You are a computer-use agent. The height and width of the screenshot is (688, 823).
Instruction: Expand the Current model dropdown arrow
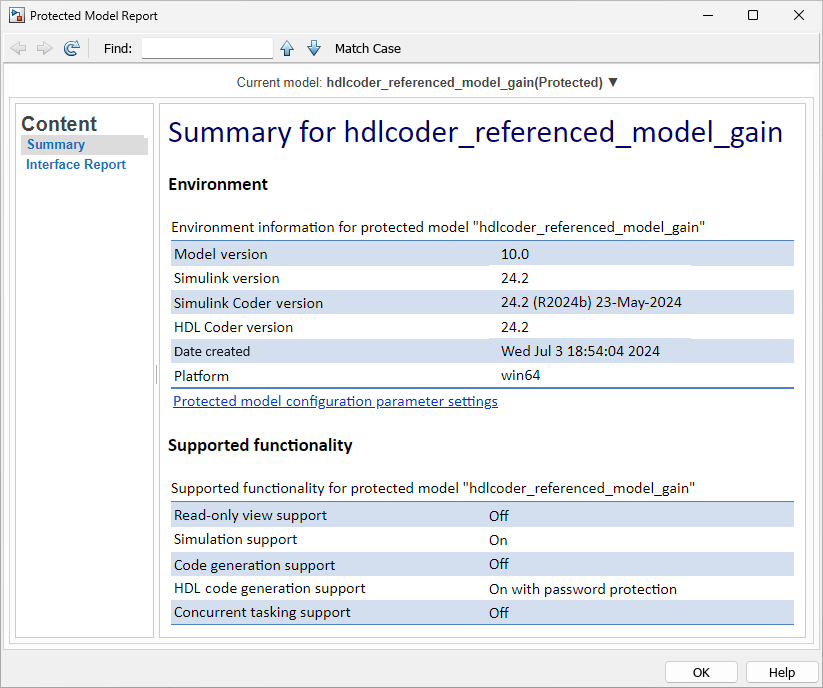[x=613, y=82]
